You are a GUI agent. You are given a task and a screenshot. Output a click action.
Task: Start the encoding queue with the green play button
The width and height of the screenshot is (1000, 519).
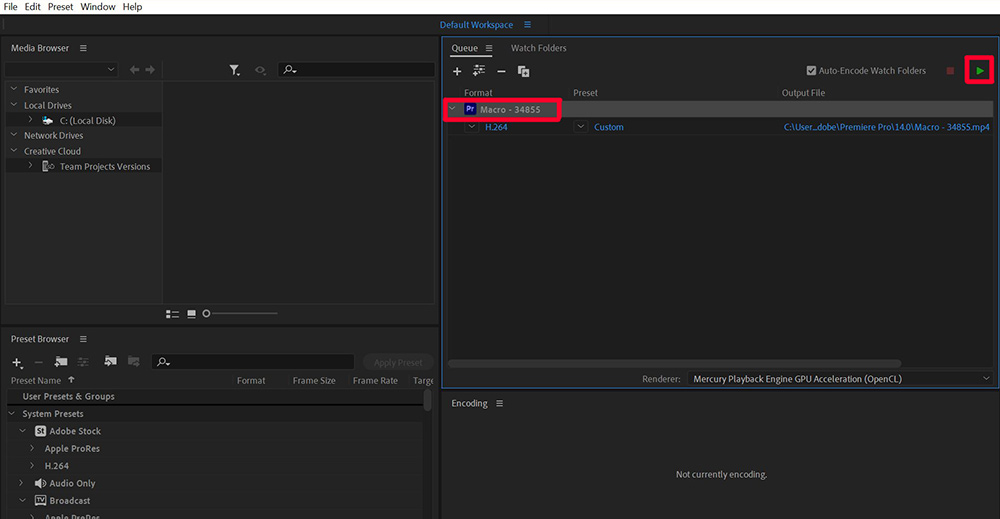click(980, 71)
